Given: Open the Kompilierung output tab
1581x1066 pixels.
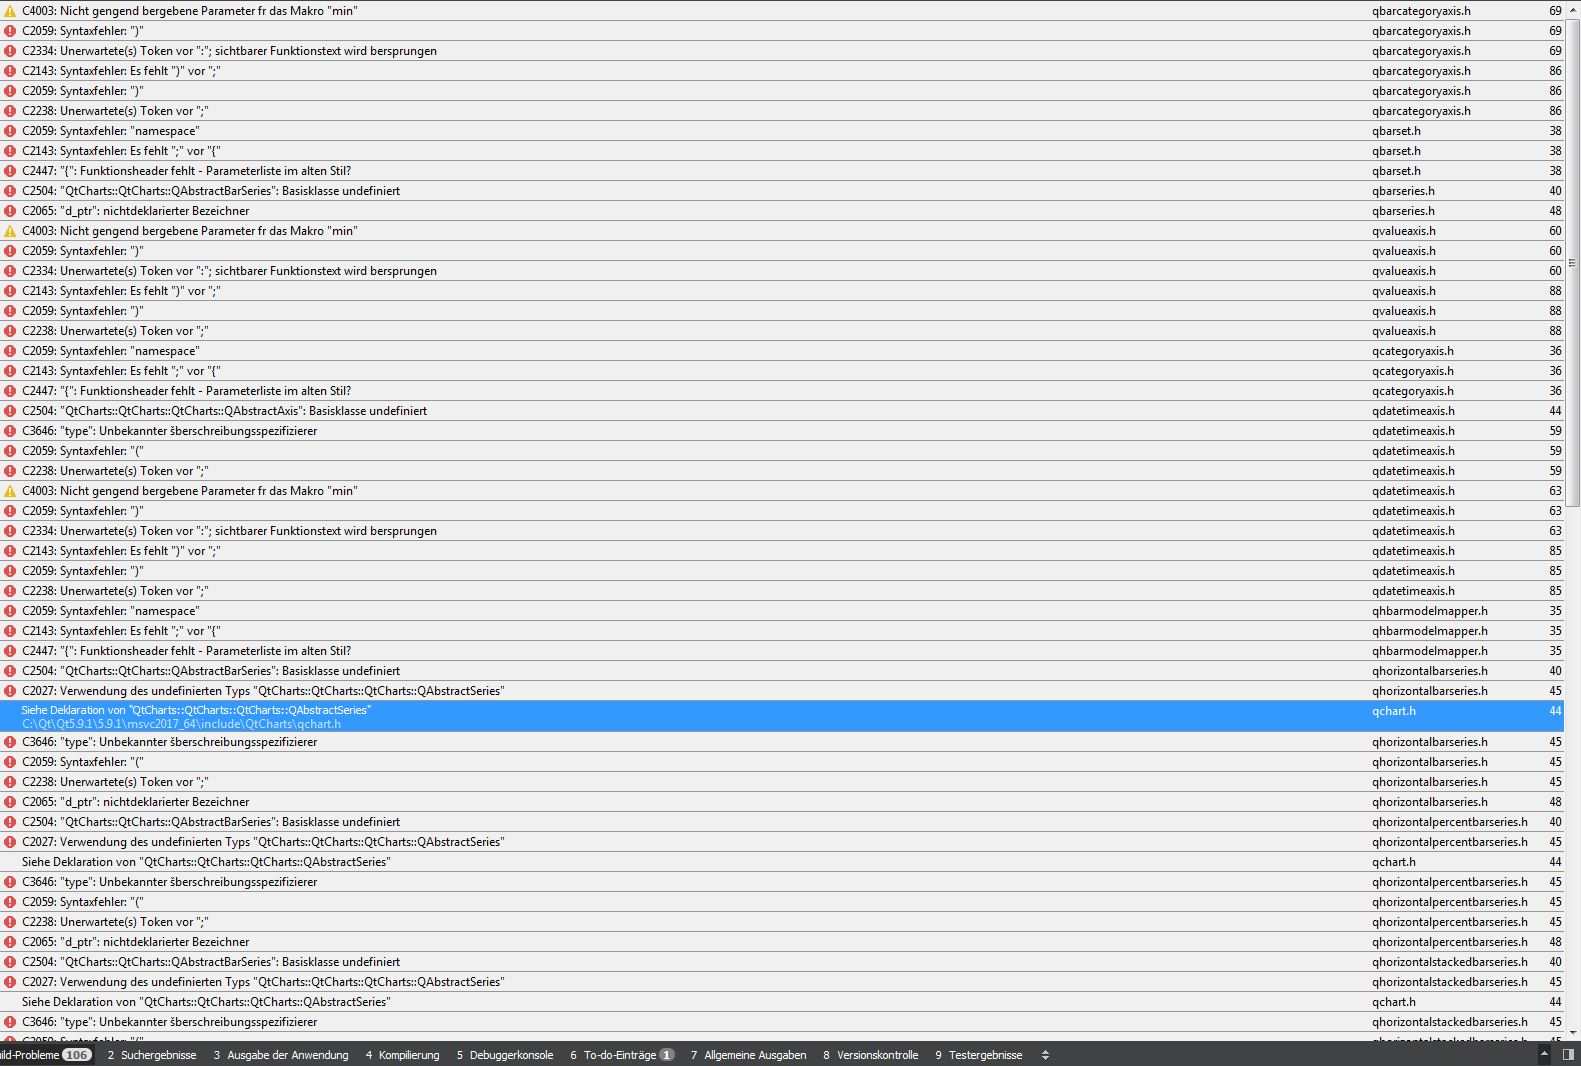Looking at the screenshot, I should (x=402, y=1055).
